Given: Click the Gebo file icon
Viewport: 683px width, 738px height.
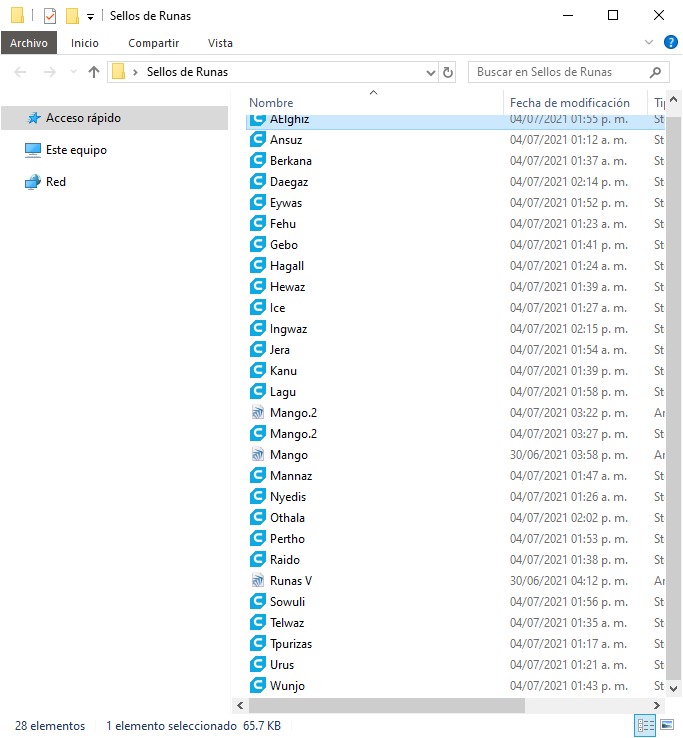Looking at the screenshot, I should pos(257,244).
